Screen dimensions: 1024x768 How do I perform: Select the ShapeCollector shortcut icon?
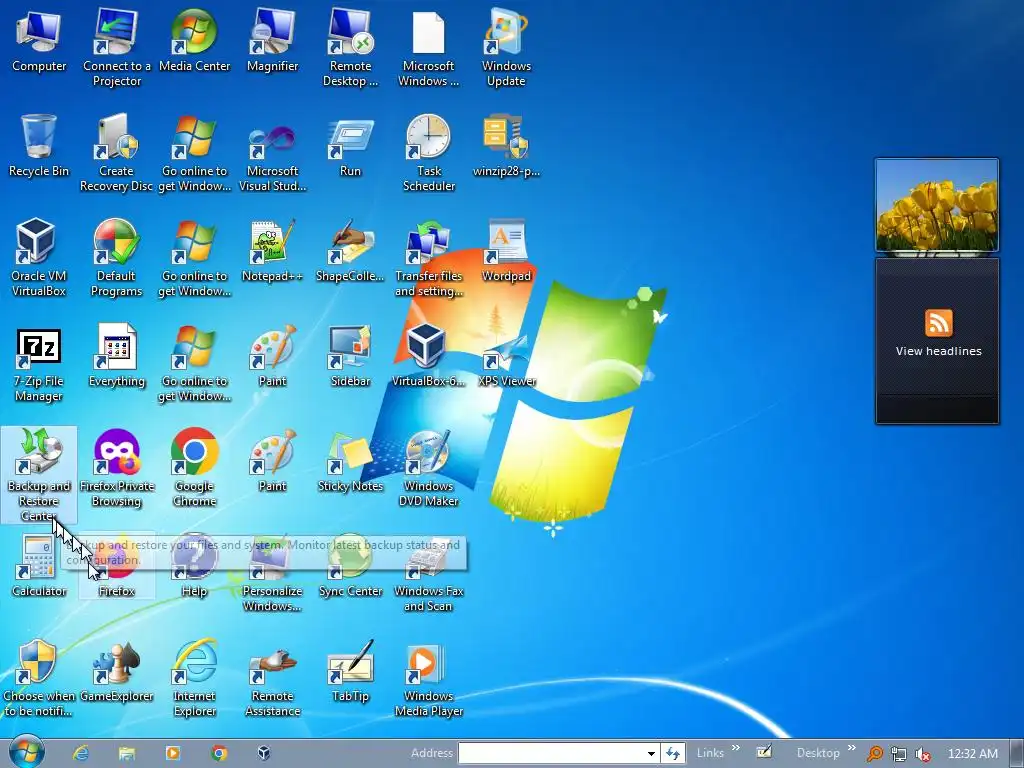(350, 251)
